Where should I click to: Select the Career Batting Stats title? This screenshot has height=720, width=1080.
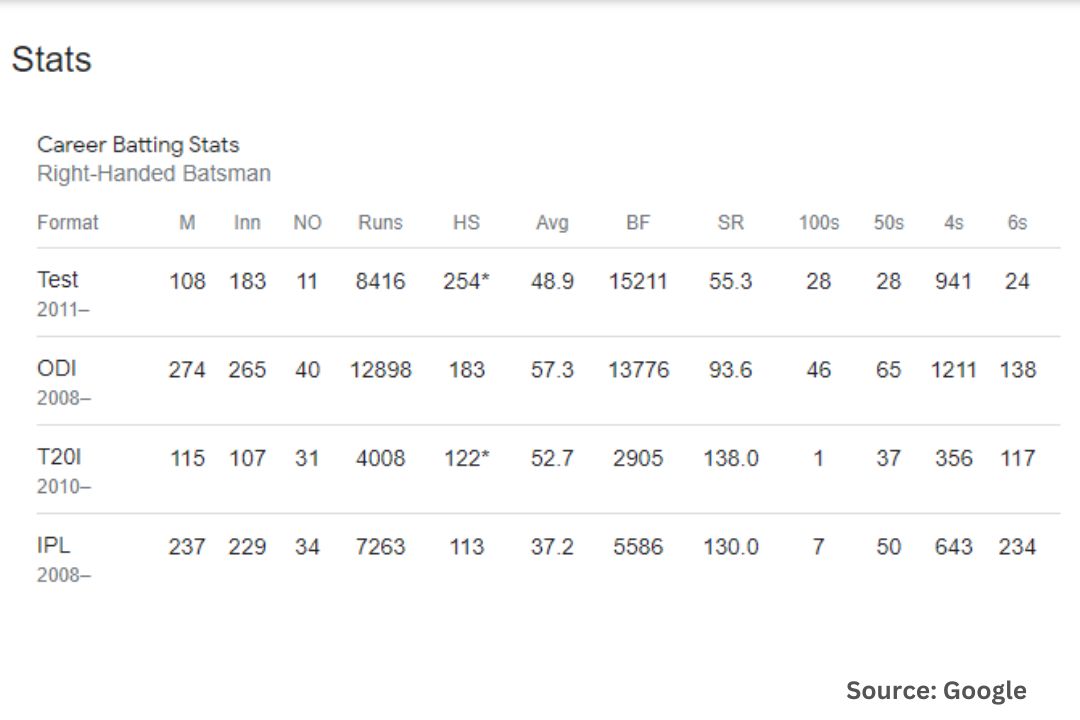138,145
